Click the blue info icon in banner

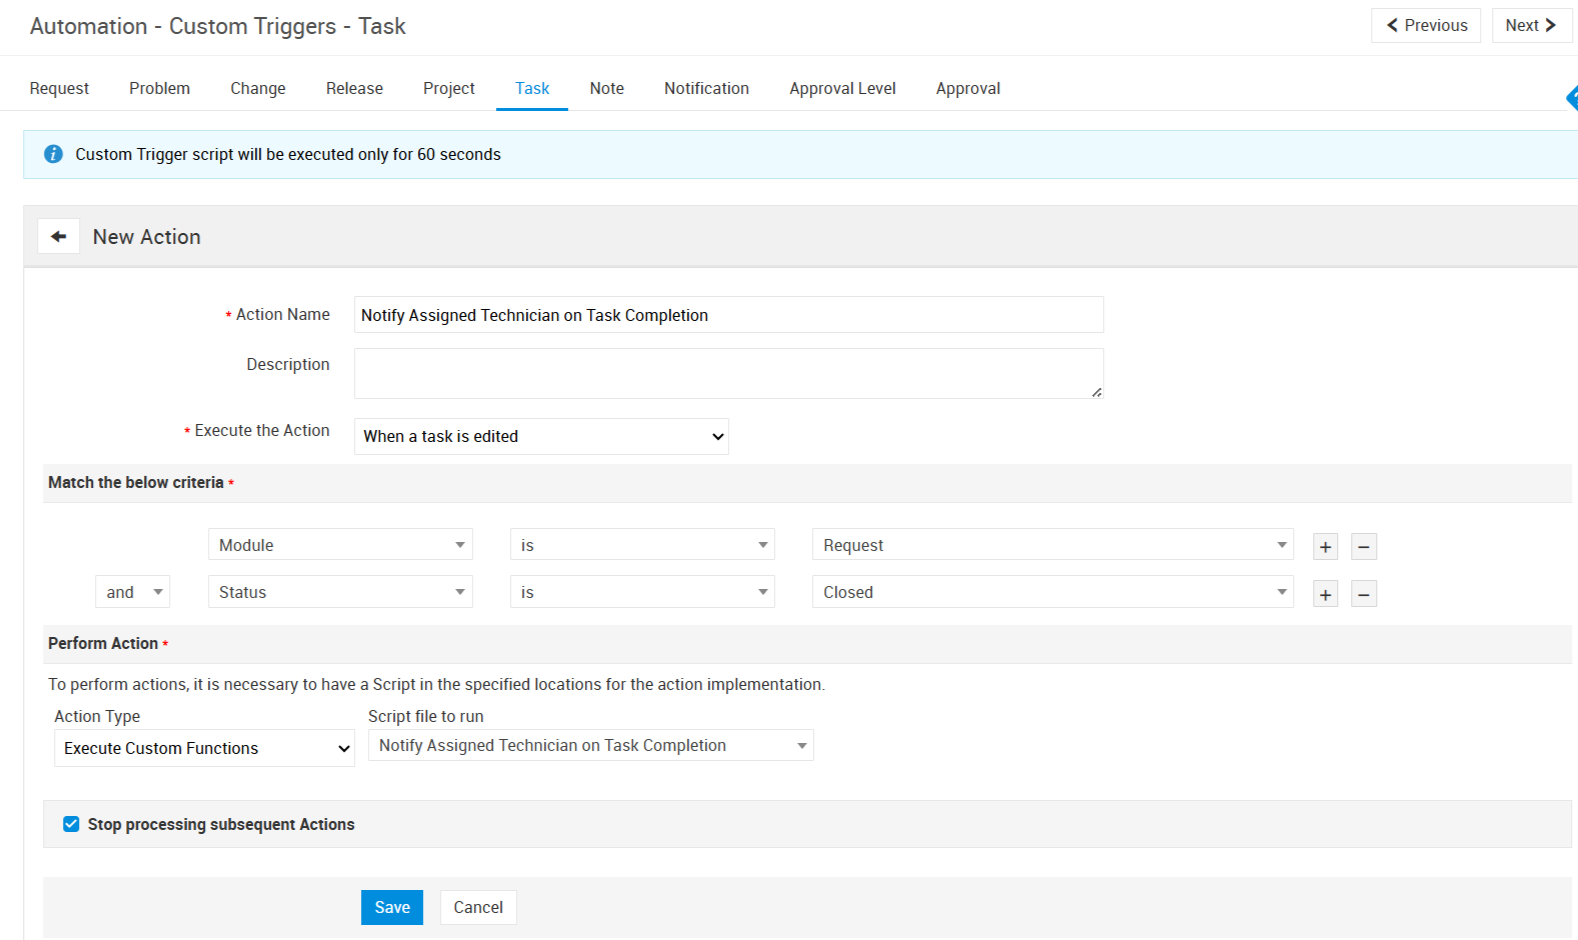[54, 154]
